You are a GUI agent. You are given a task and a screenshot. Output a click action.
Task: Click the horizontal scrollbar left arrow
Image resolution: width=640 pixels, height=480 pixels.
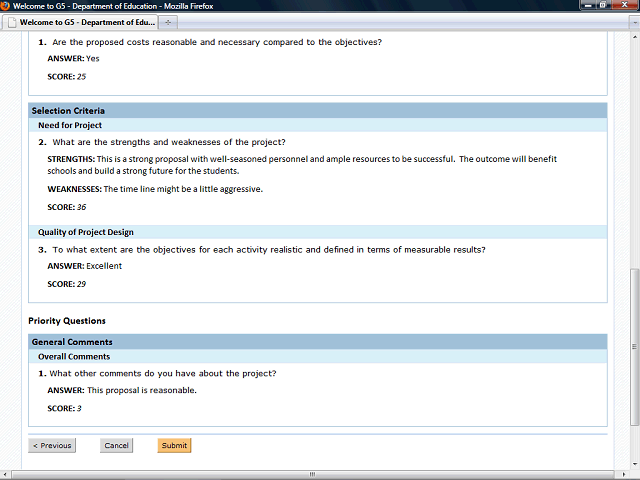(5, 474)
